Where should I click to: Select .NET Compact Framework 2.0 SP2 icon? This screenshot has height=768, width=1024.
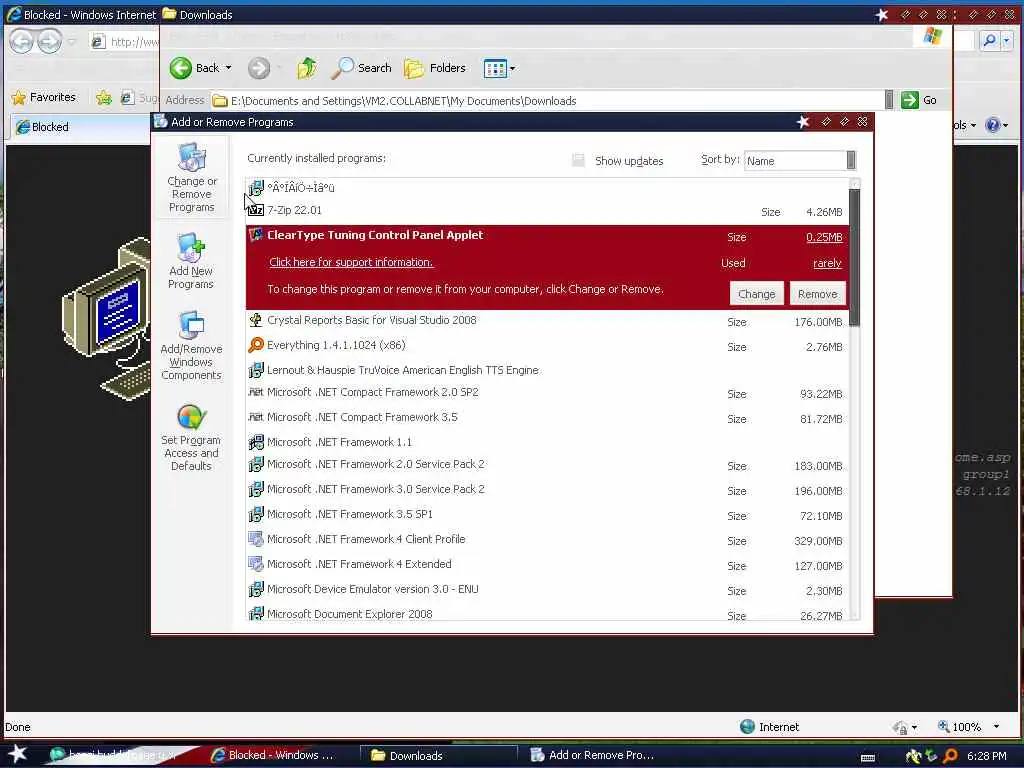pos(256,392)
